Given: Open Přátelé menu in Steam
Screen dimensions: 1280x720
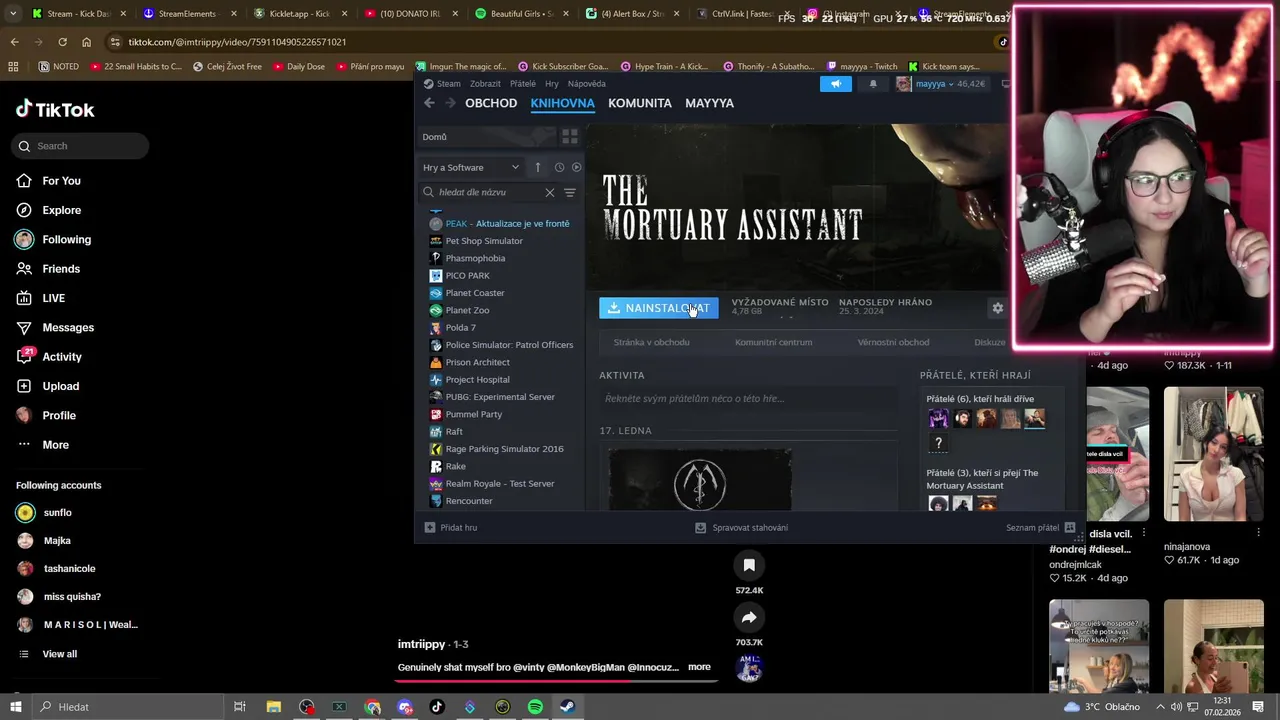Looking at the screenshot, I should [x=523, y=84].
